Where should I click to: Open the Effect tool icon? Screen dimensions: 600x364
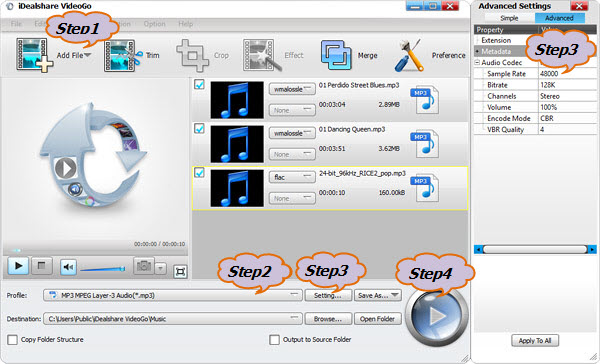pos(262,55)
